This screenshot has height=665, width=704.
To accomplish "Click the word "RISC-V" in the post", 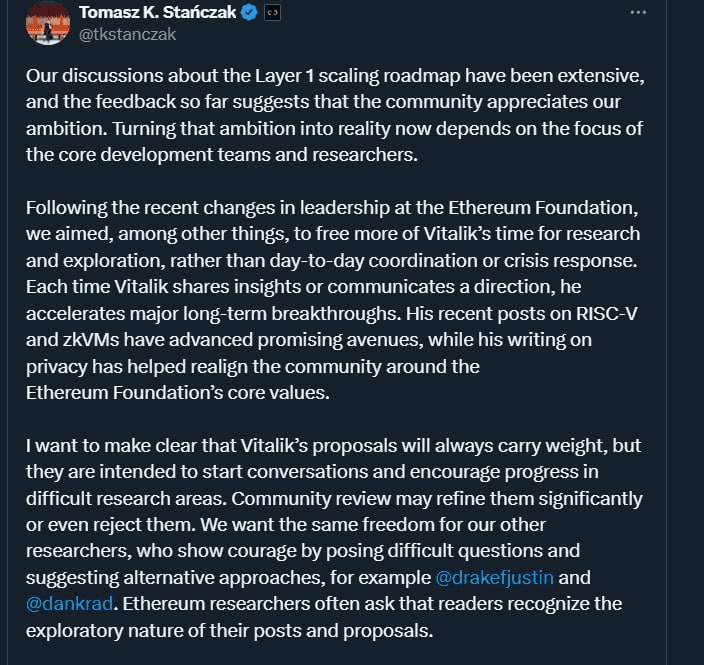I will [x=607, y=314].
